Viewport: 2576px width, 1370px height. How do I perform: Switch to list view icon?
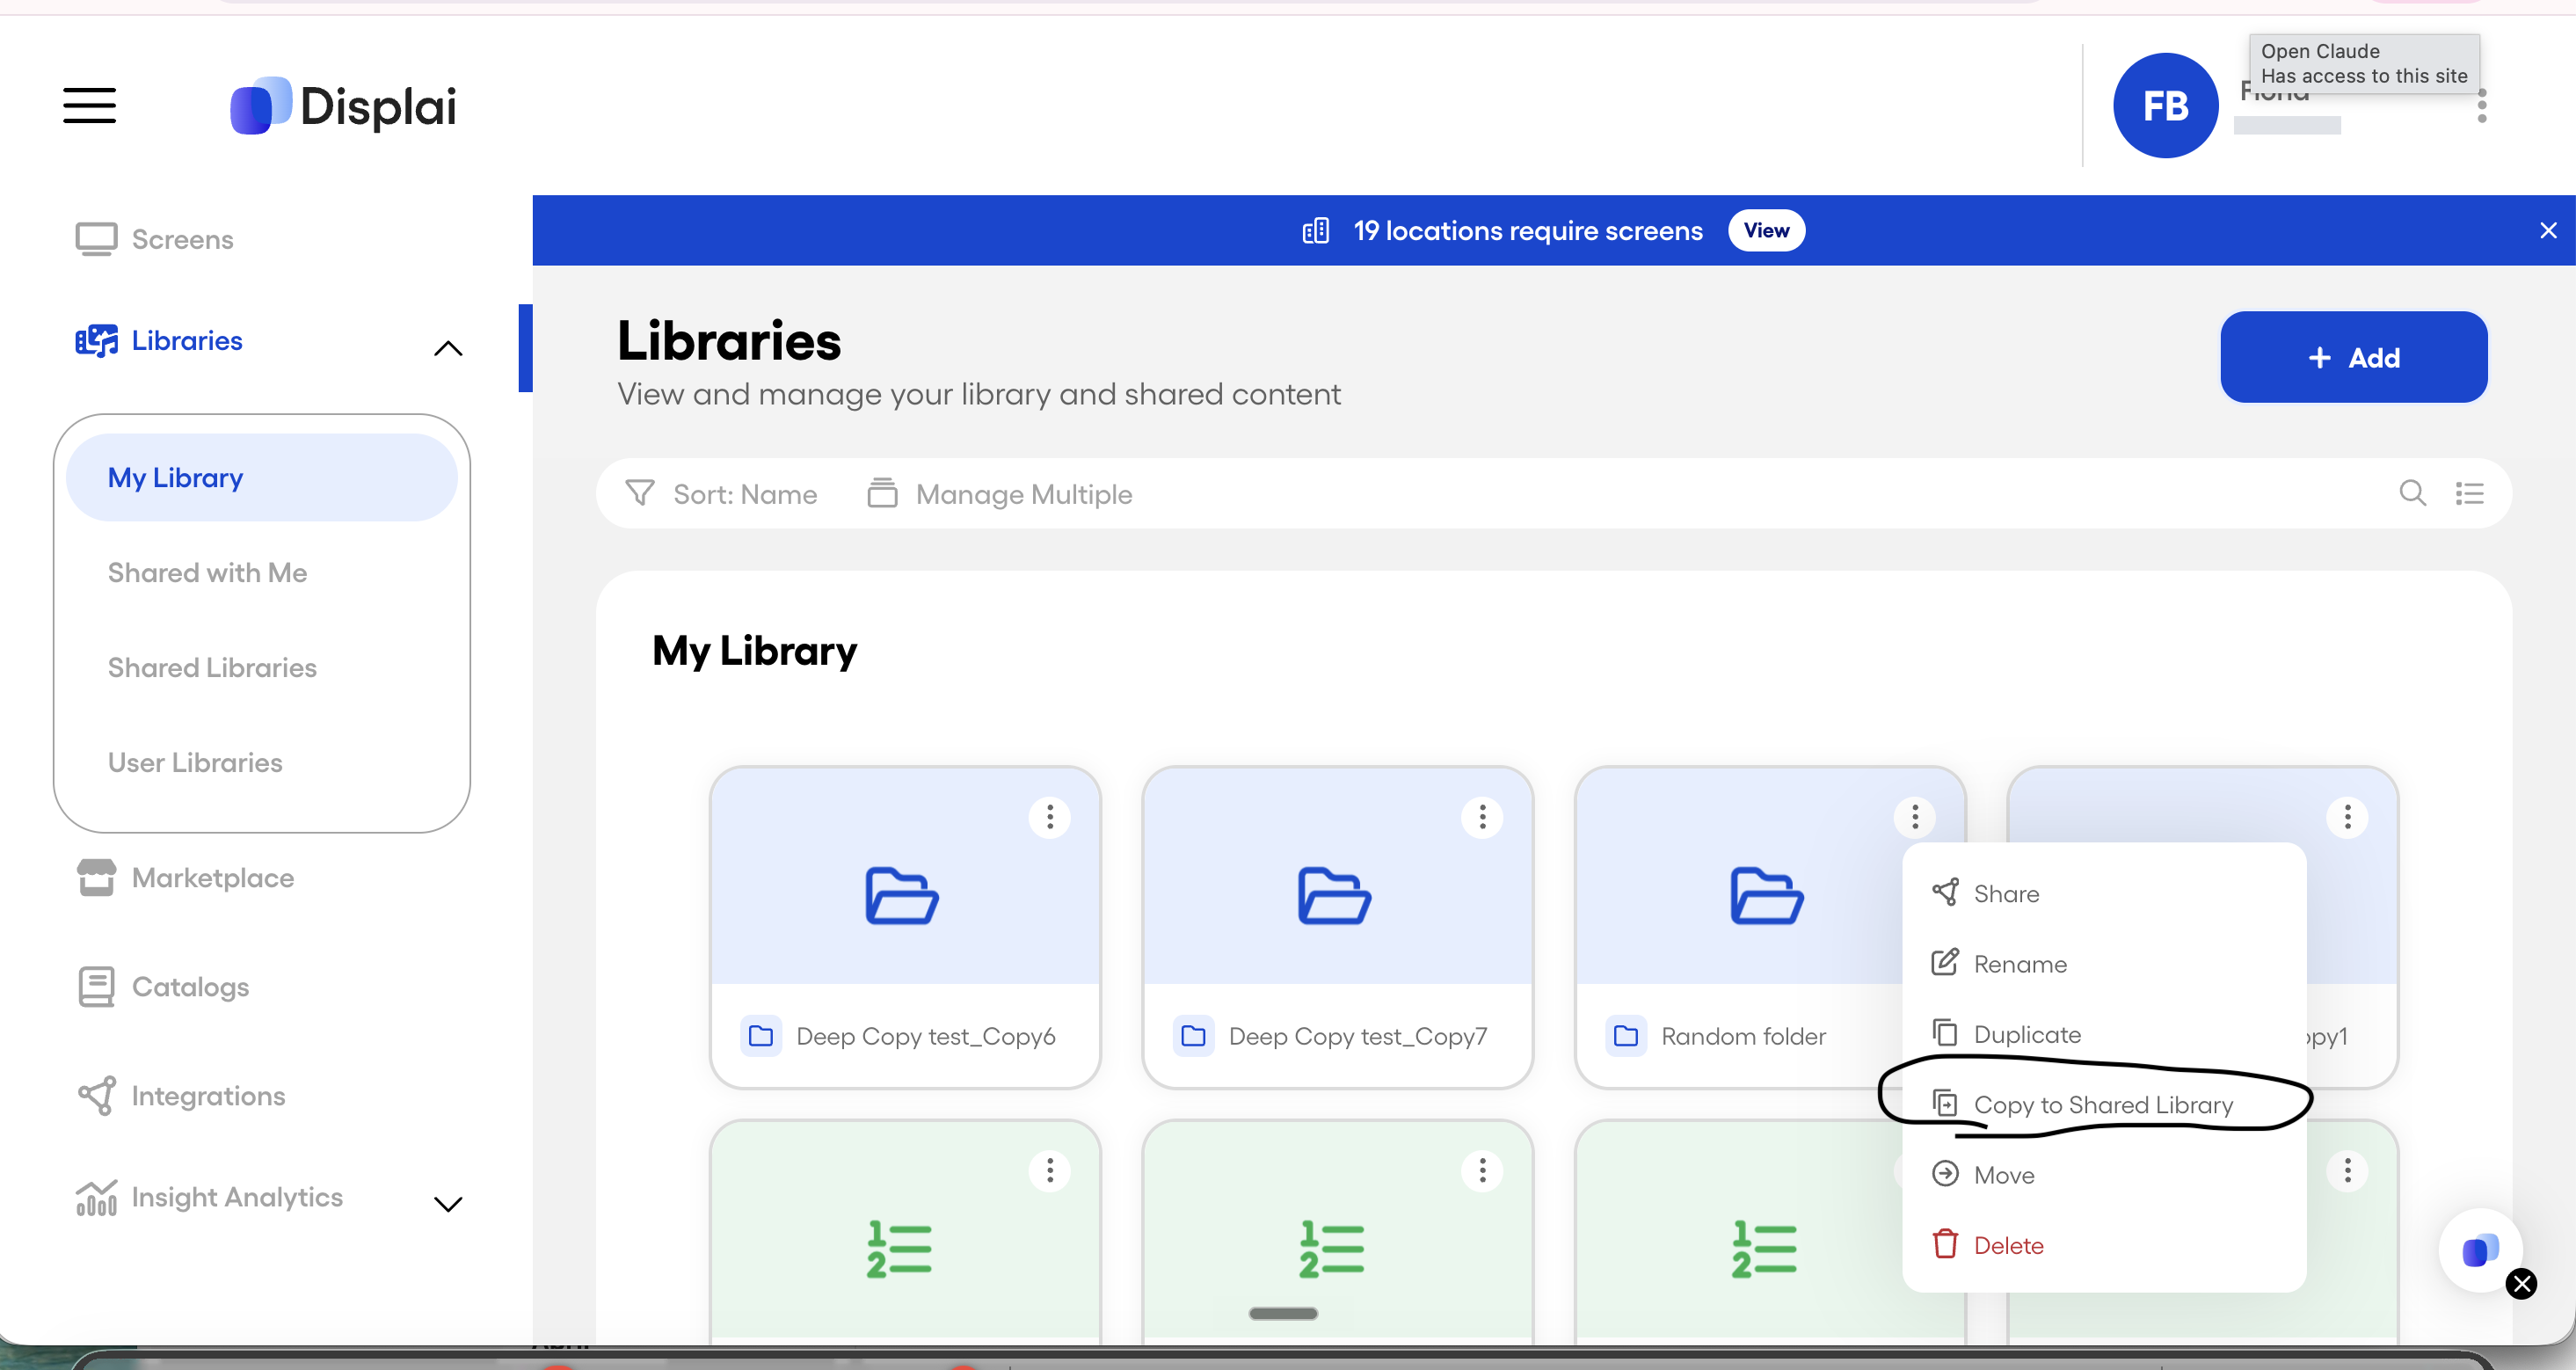click(x=2469, y=493)
